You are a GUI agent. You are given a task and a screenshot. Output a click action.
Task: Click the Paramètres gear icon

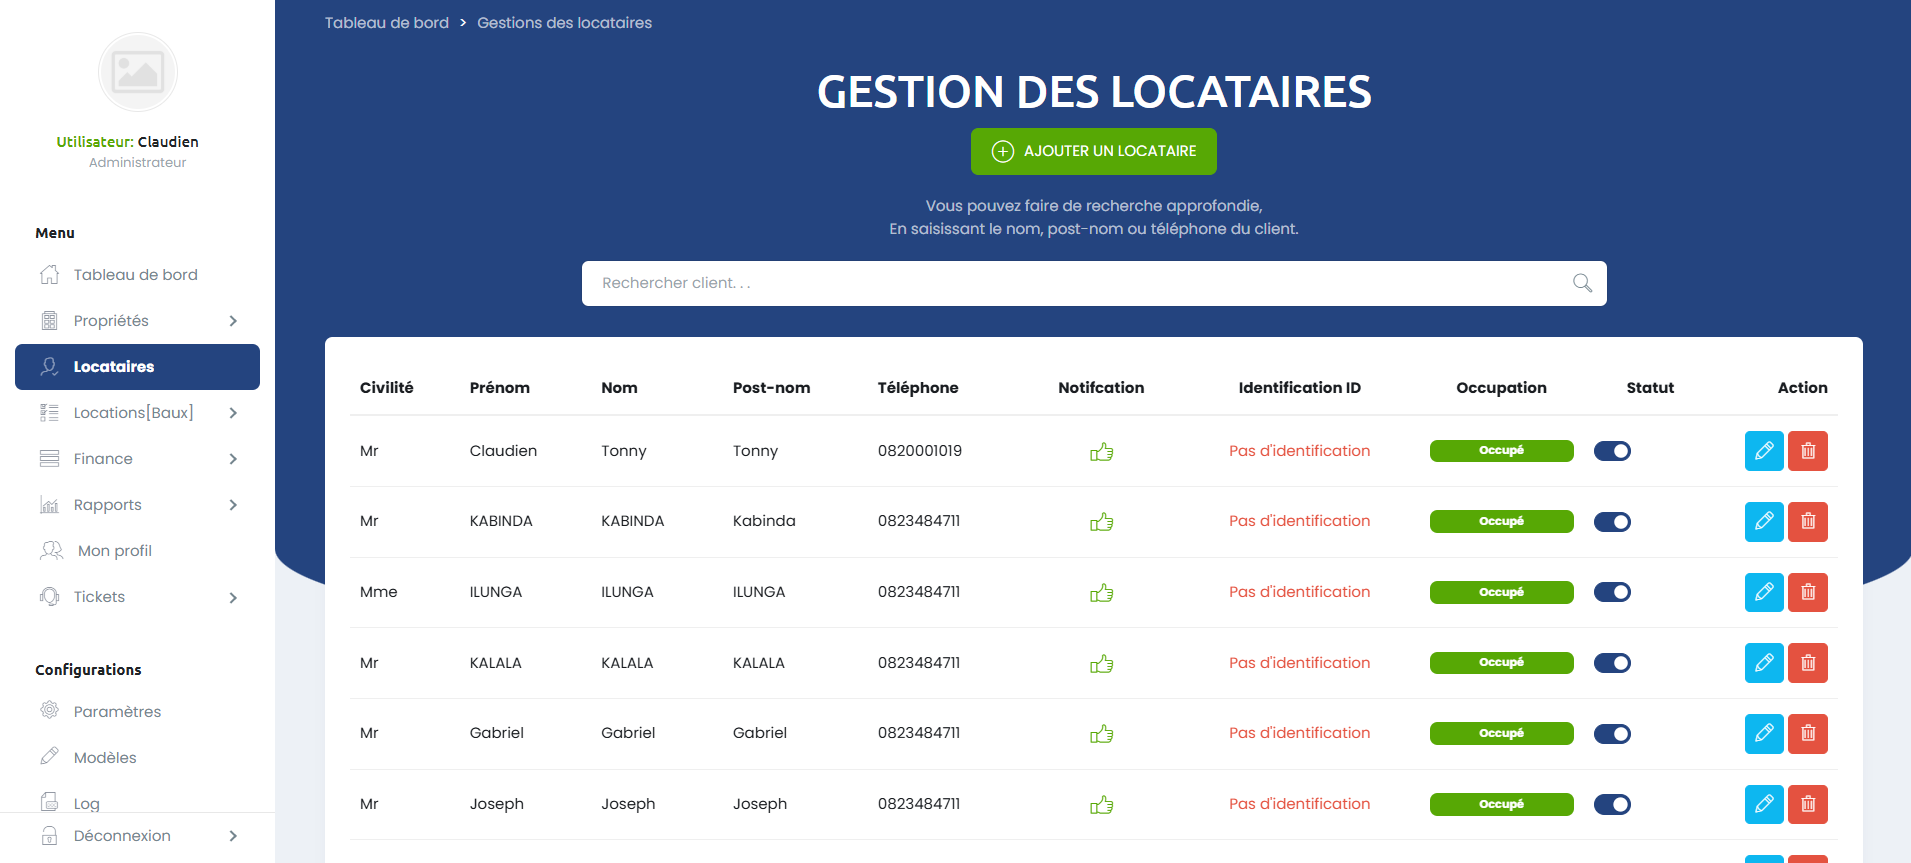tap(49, 710)
